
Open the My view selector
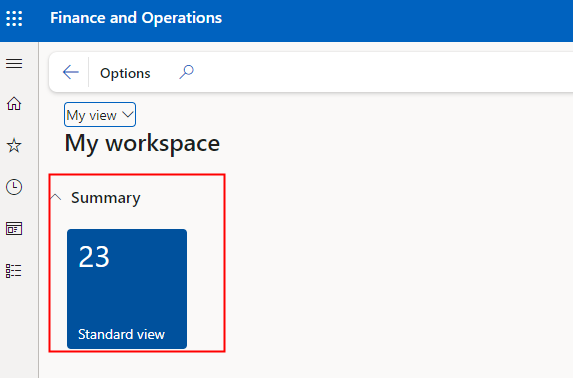100,115
